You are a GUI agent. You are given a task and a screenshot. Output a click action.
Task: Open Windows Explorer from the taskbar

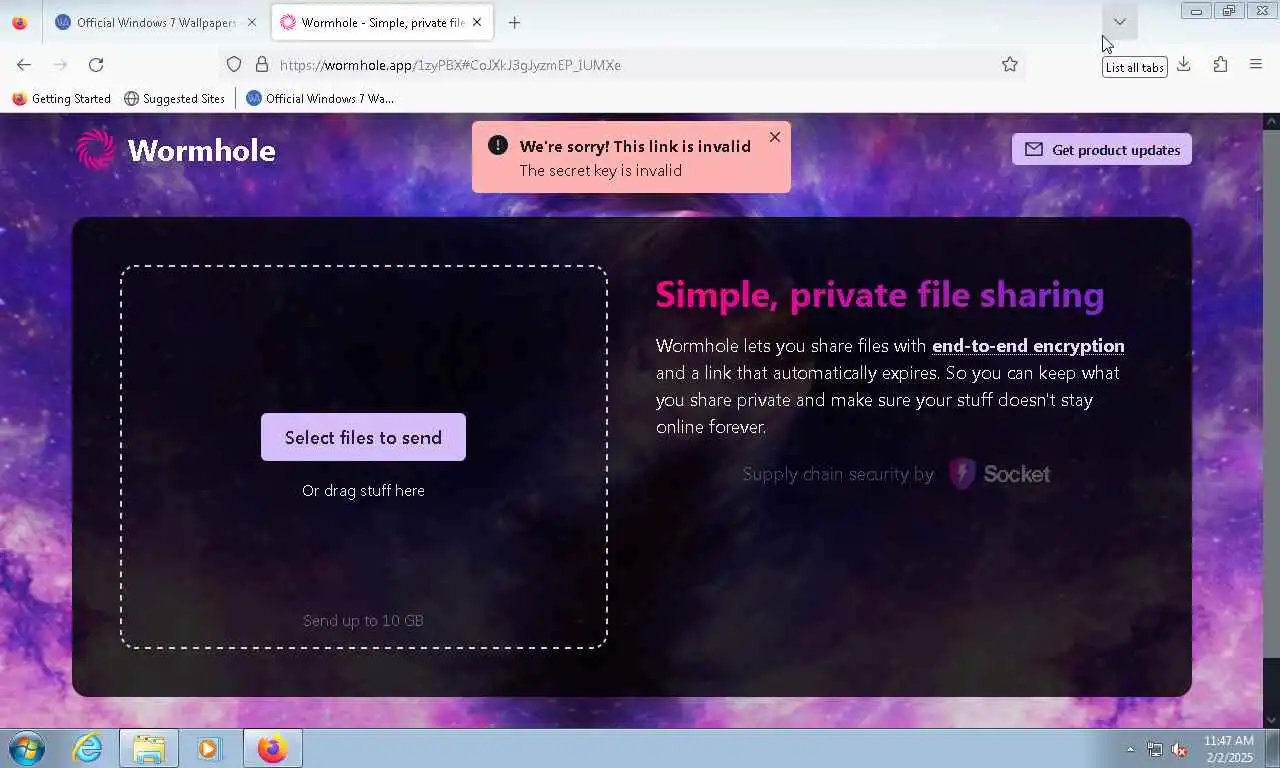pos(149,748)
